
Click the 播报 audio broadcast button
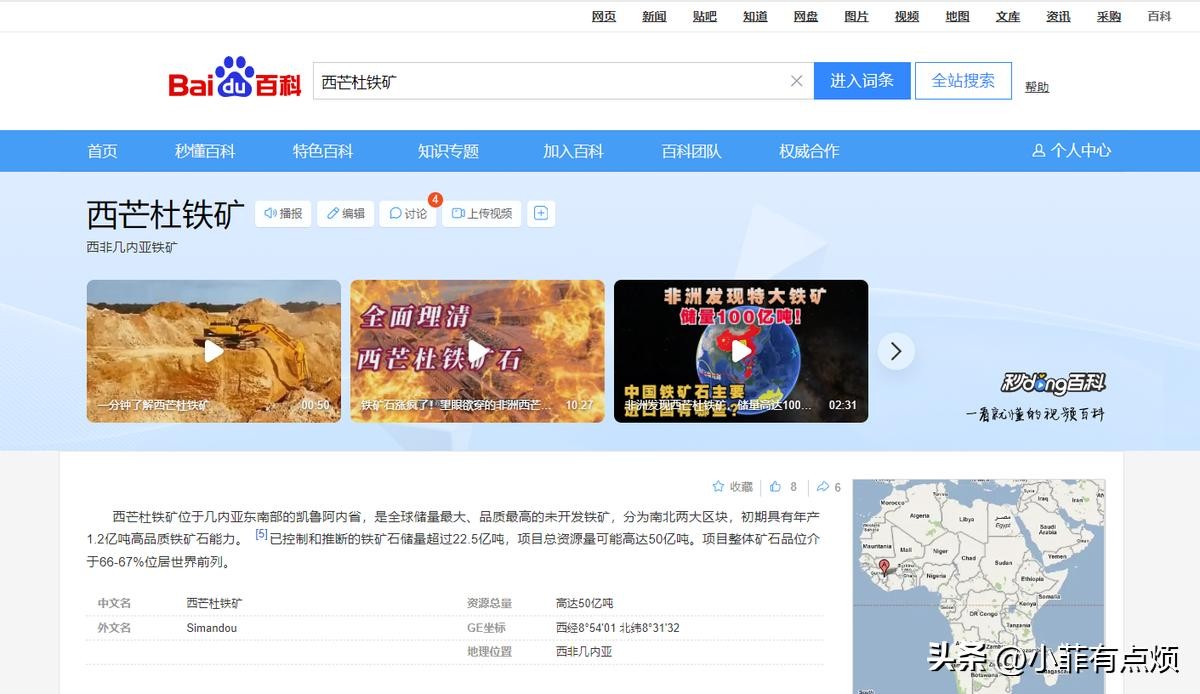click(x=283, y=213)
